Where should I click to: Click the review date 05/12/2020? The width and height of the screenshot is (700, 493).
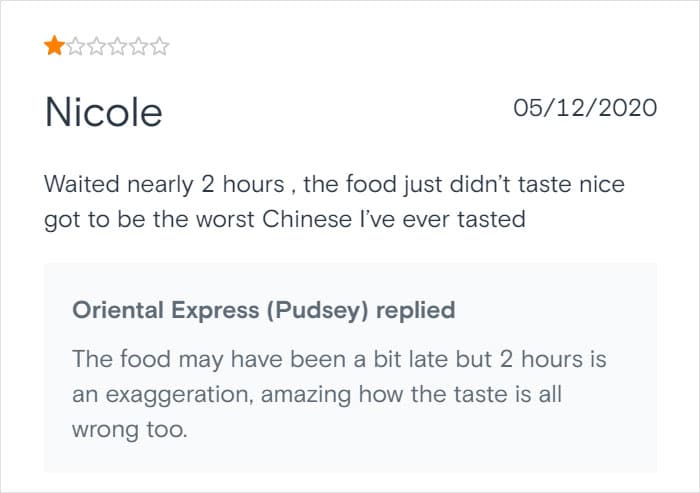tap(585, 108)
